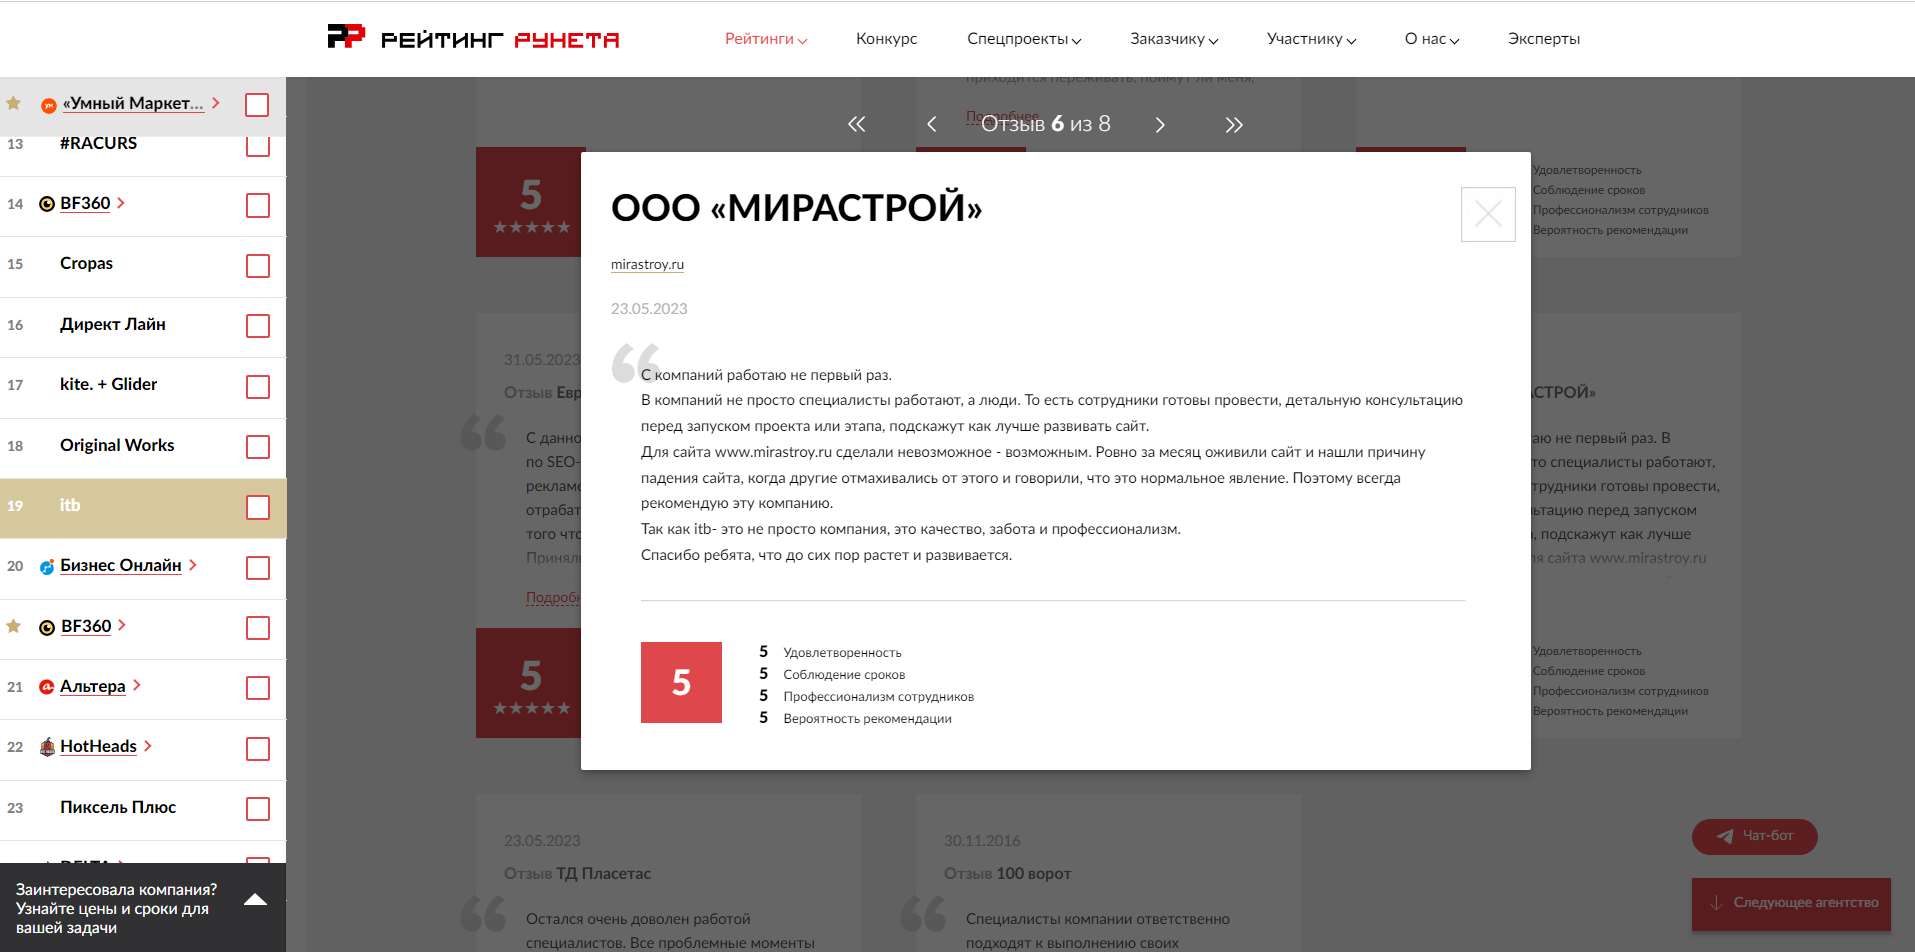
Task: Select the kite. + Glider agency row
Action: click(x=143, y=387)
